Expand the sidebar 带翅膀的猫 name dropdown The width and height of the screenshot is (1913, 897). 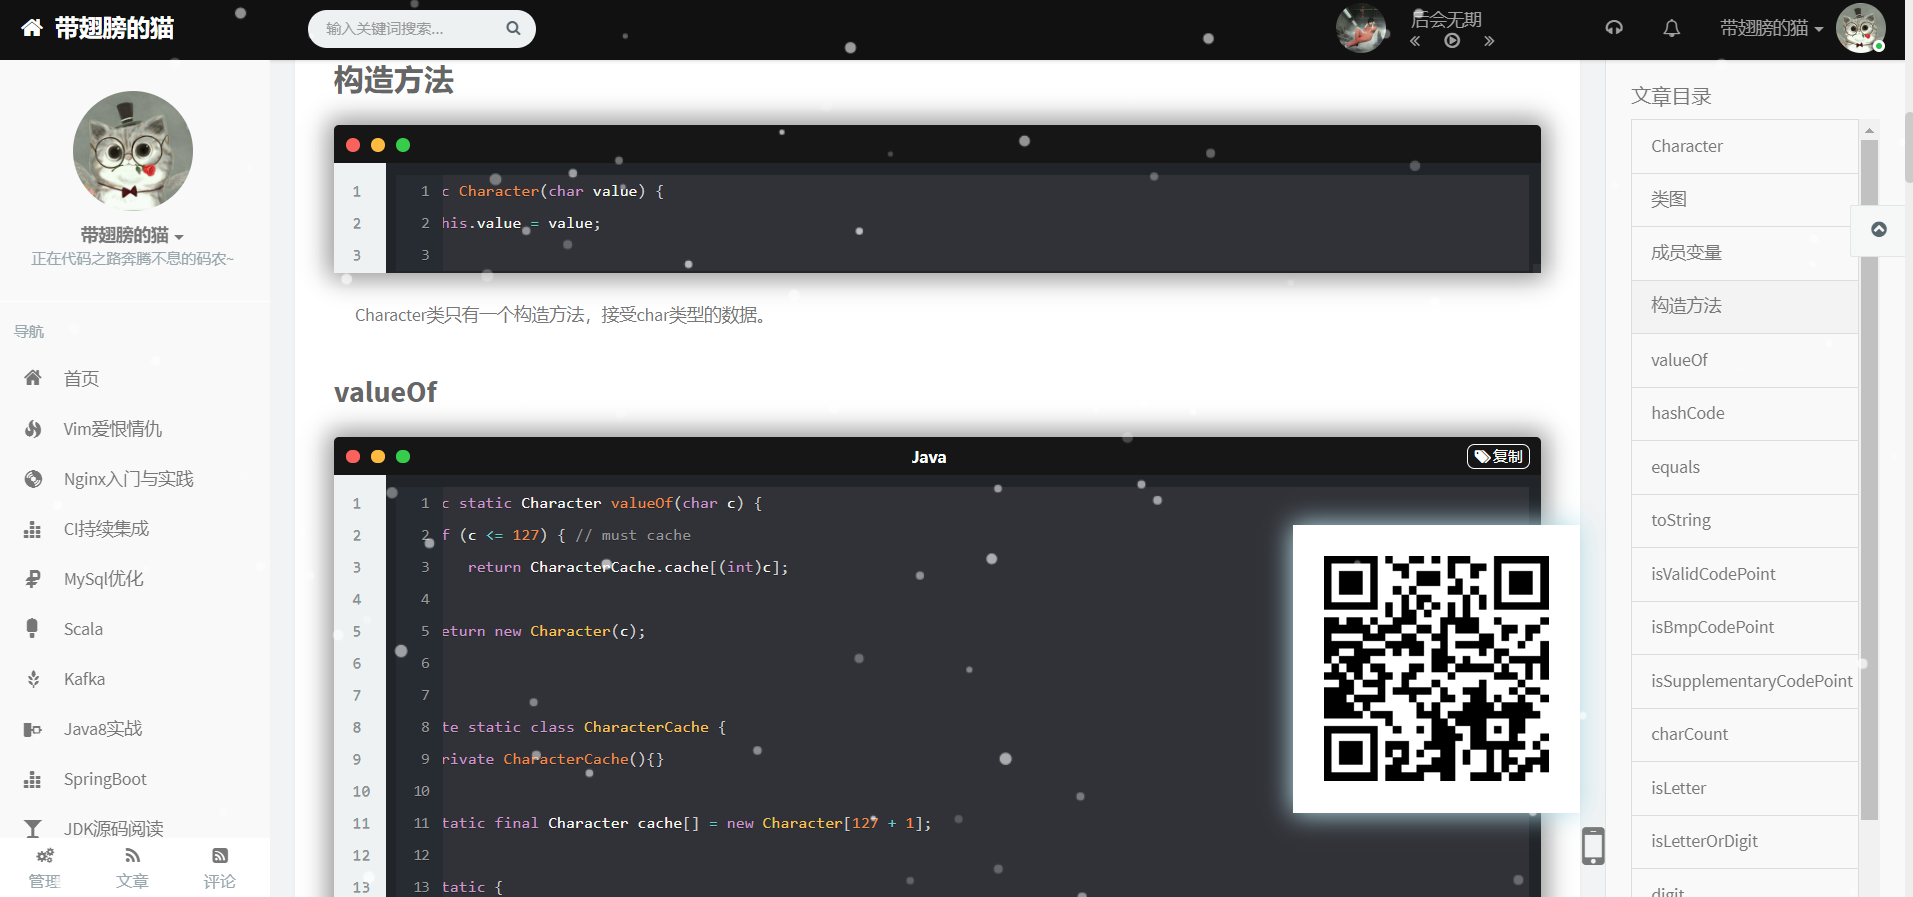pos(132,235)
